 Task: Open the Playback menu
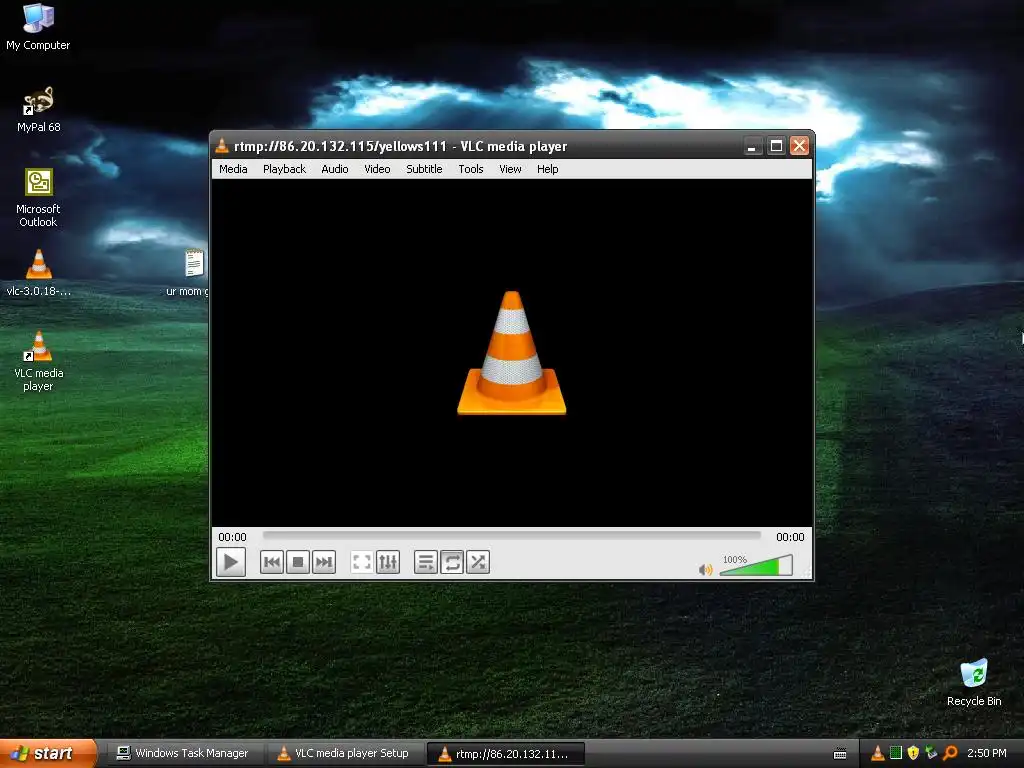(x=284, y=169)
